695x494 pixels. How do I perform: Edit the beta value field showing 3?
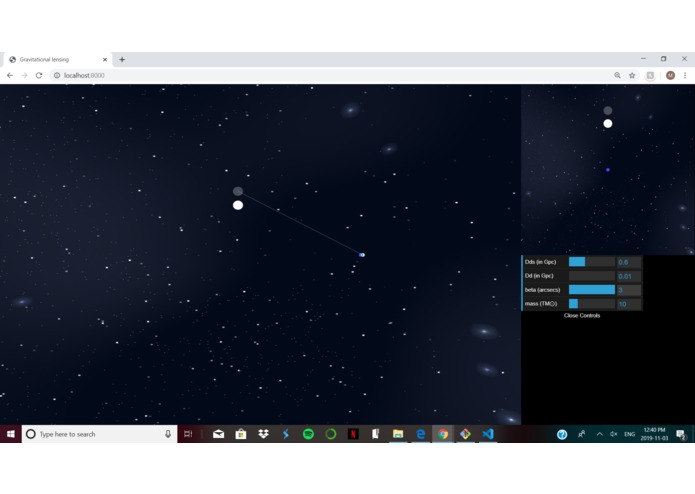coord(629,290)
